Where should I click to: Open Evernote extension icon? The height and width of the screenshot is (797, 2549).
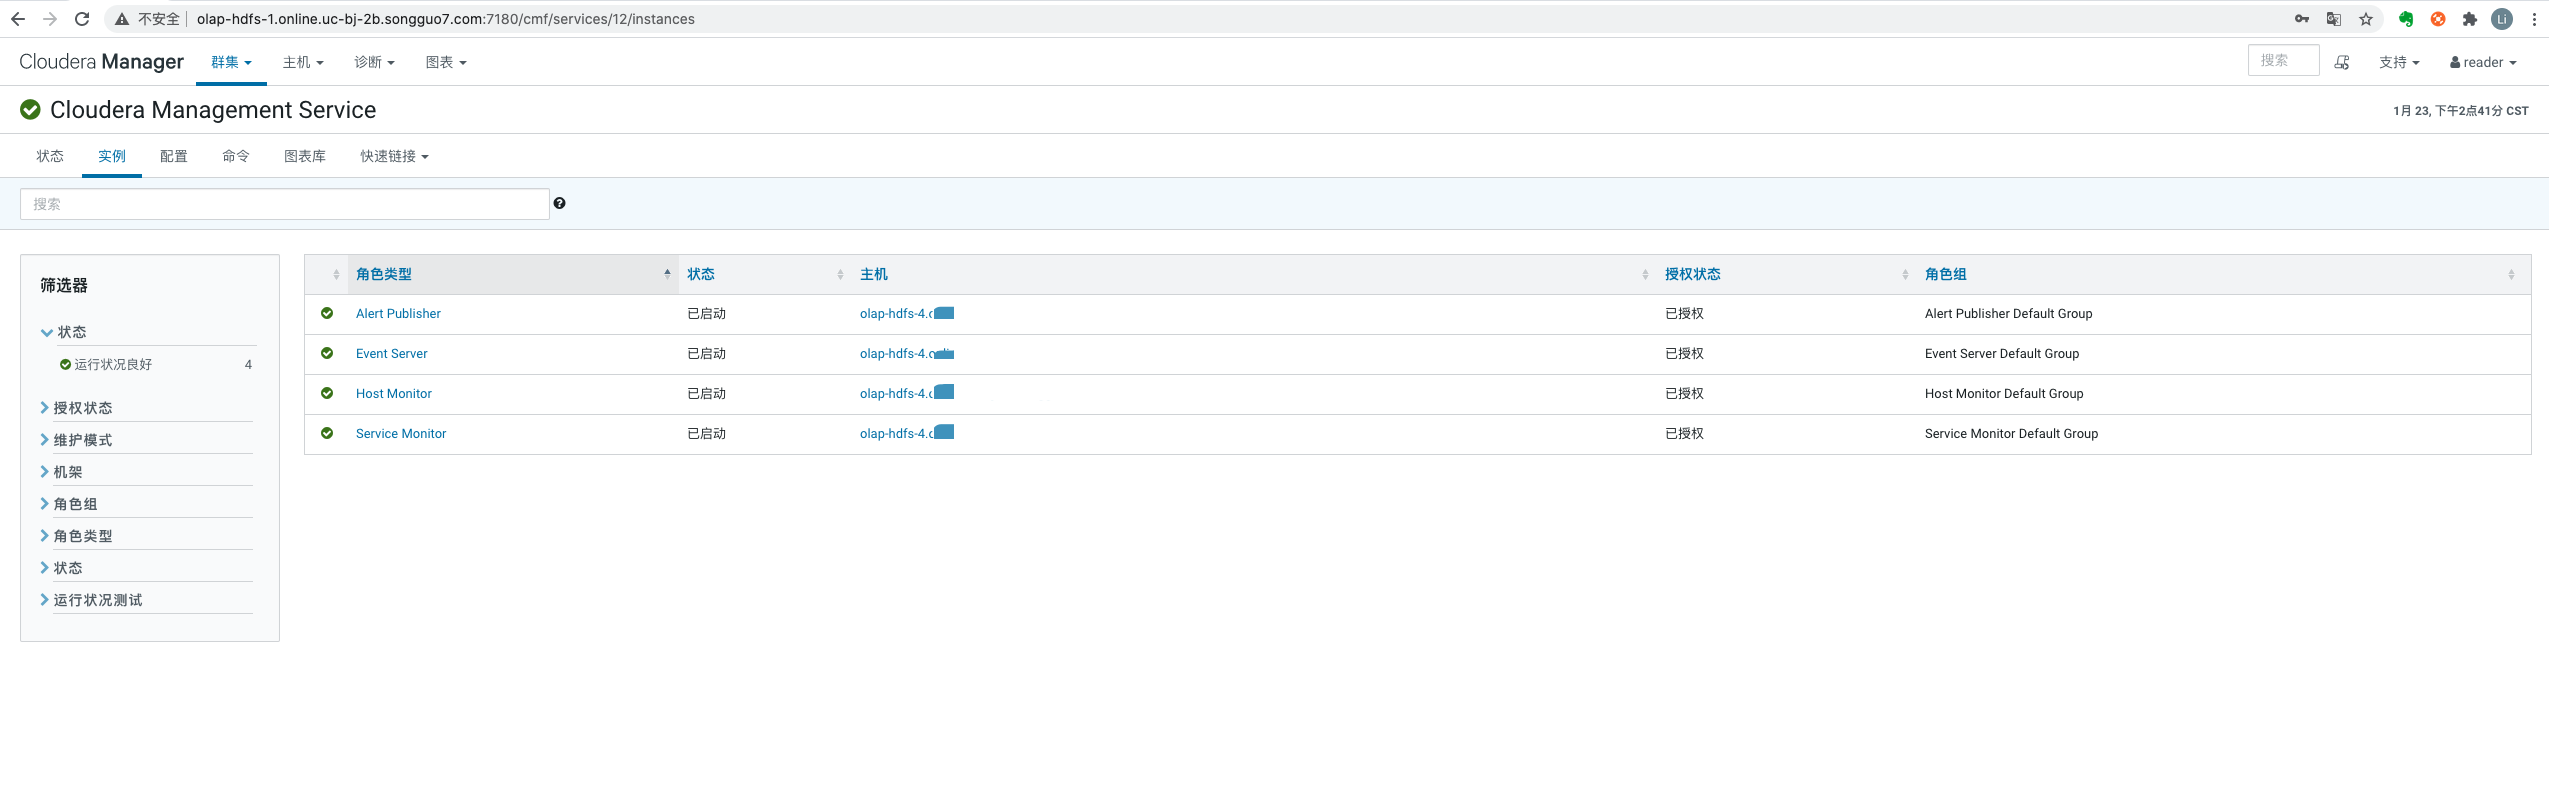click(x=2406, y=19)
